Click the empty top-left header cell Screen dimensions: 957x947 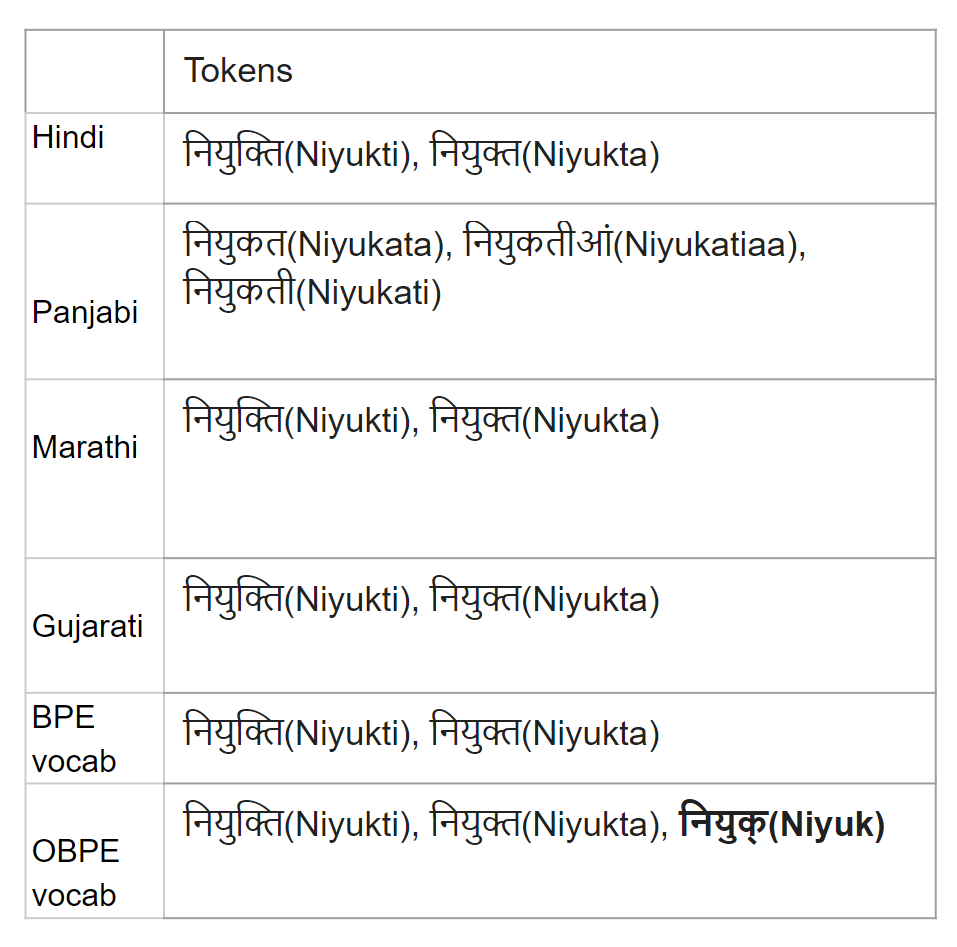coord(95,71)
